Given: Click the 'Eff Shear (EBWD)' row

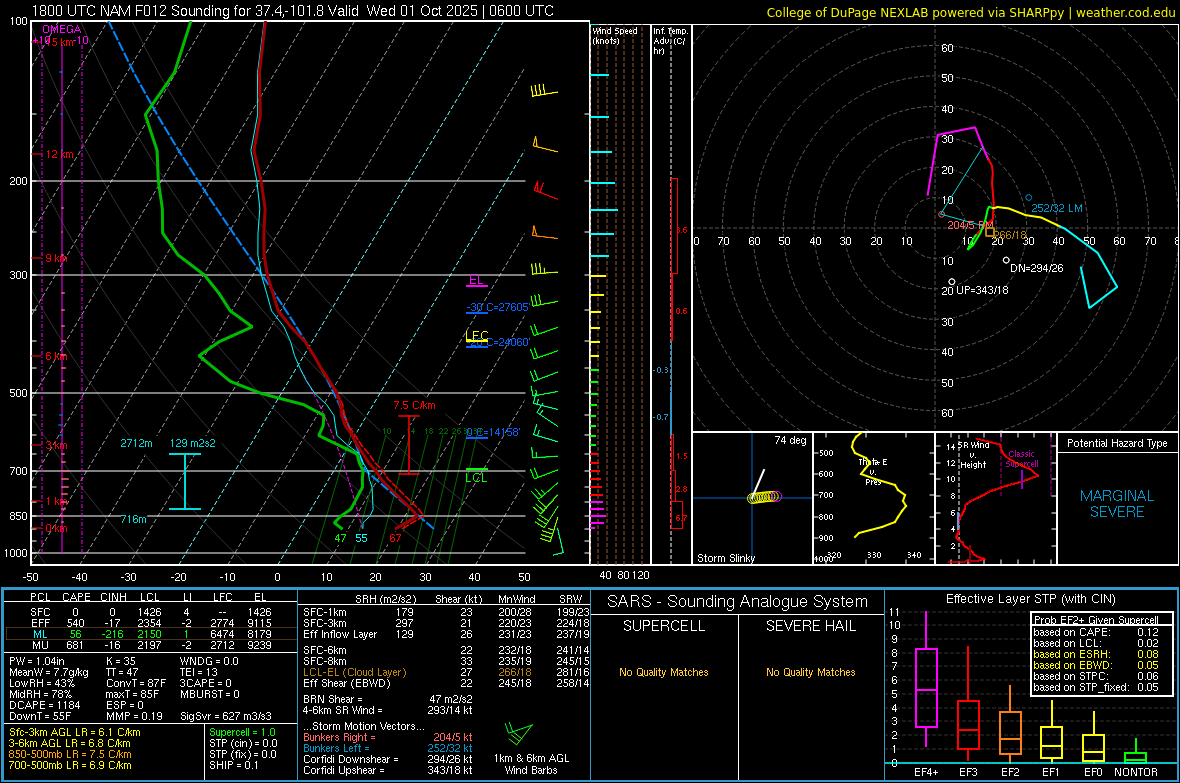Looking at the screenshot, I should point(446,683).
